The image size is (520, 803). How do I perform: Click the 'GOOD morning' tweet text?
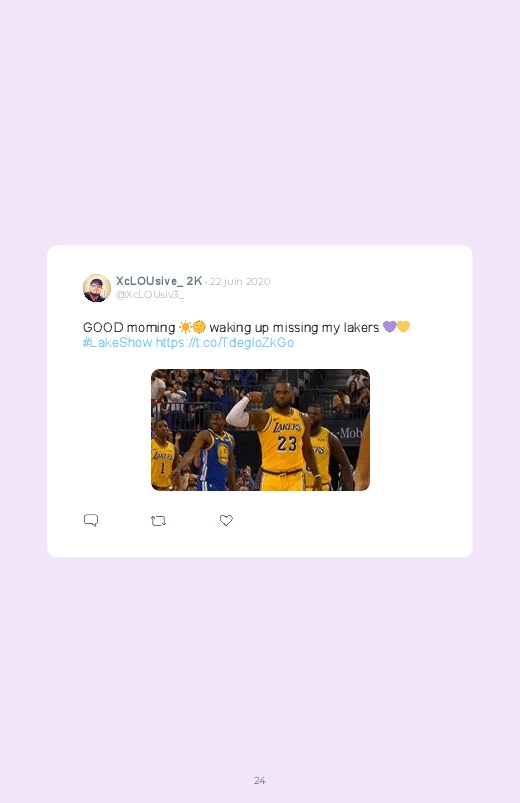tap(129, 327)
